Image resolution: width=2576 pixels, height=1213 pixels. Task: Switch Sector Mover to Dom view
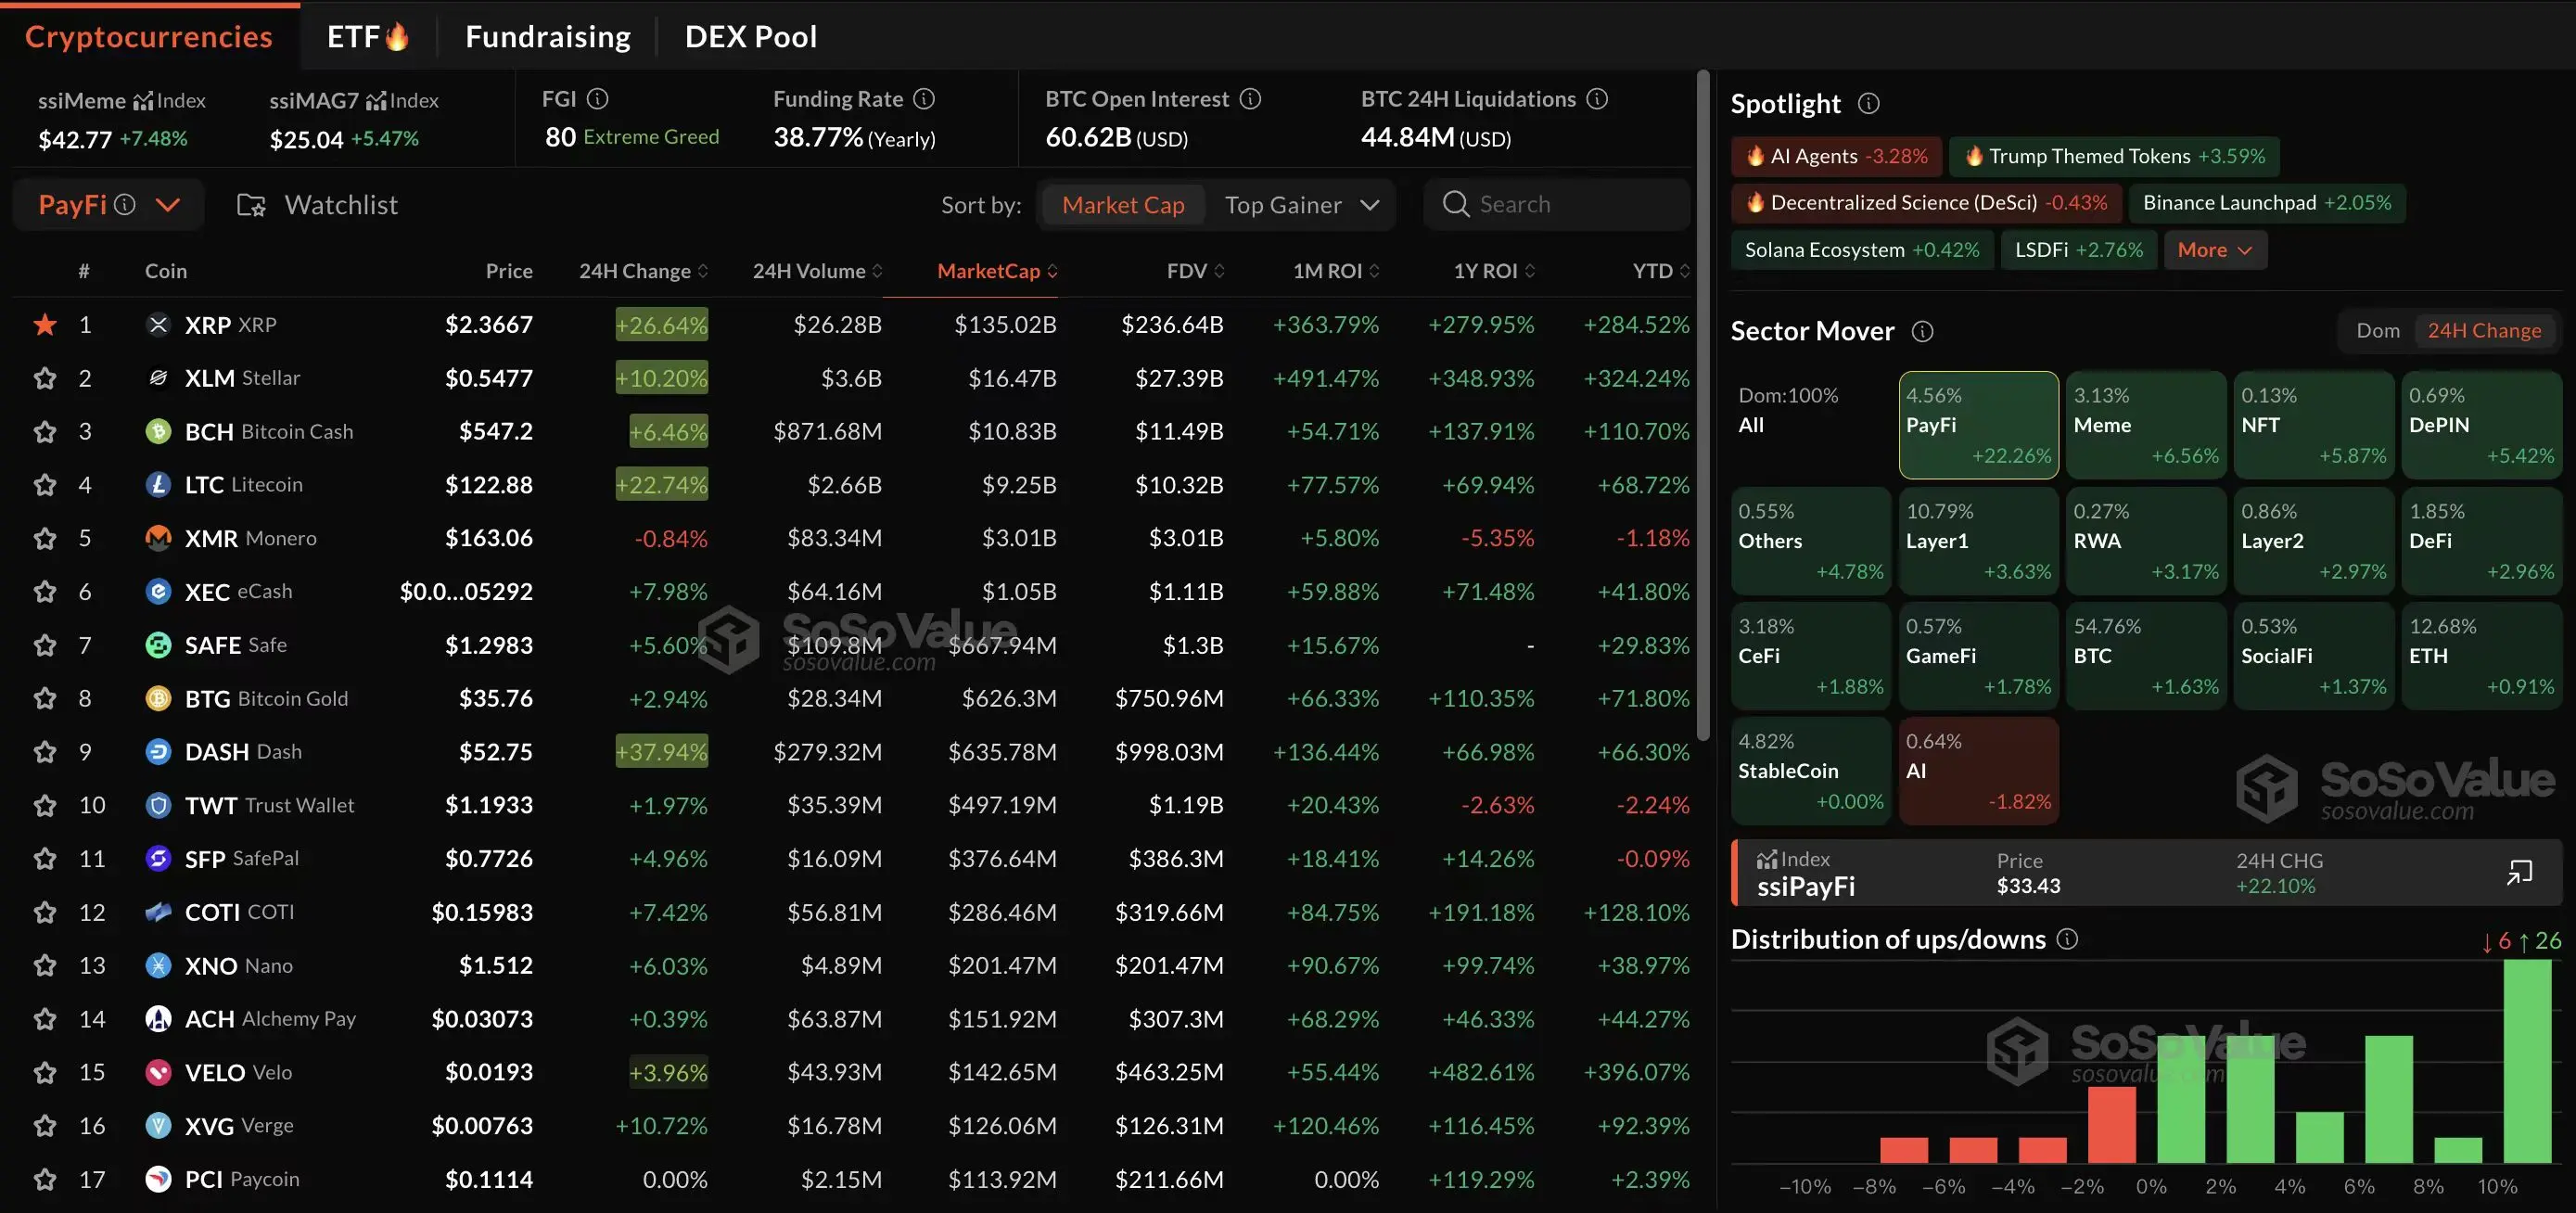click(2377, 331)
